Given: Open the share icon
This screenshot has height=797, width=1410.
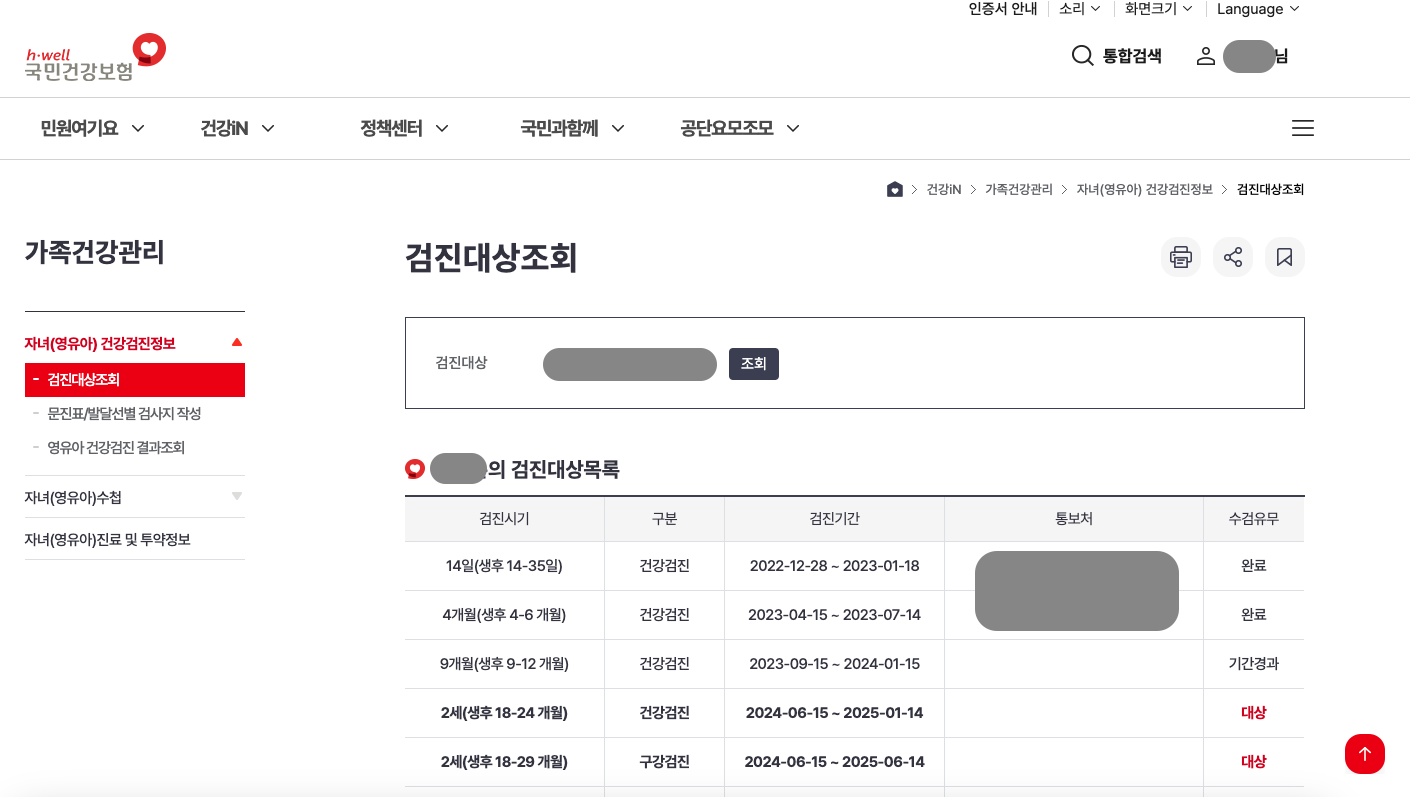Looking at the screenshot, I should coord(1233,257).
